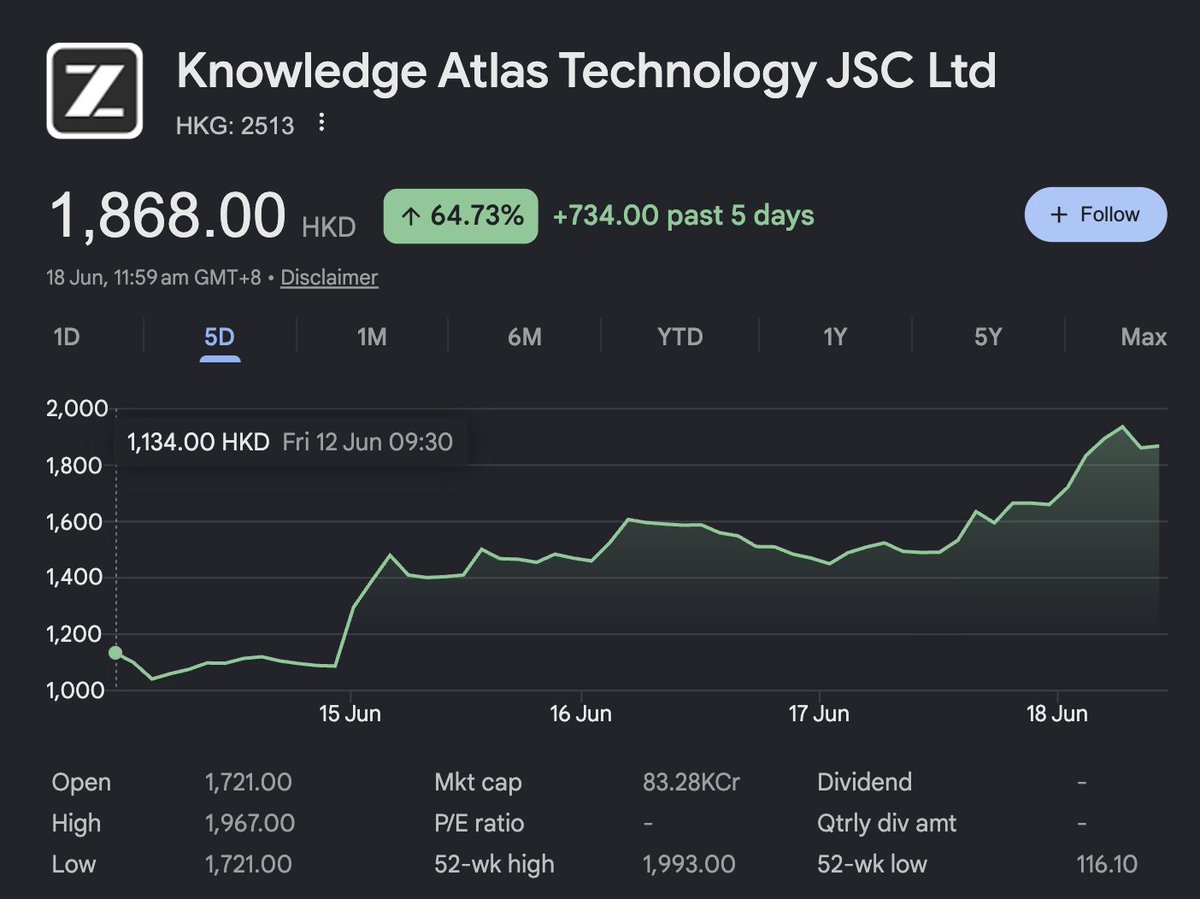Viewport: 1200px width, 899px height.
Task: Switch to the 1D range tab
Action: tap(66, 337)
